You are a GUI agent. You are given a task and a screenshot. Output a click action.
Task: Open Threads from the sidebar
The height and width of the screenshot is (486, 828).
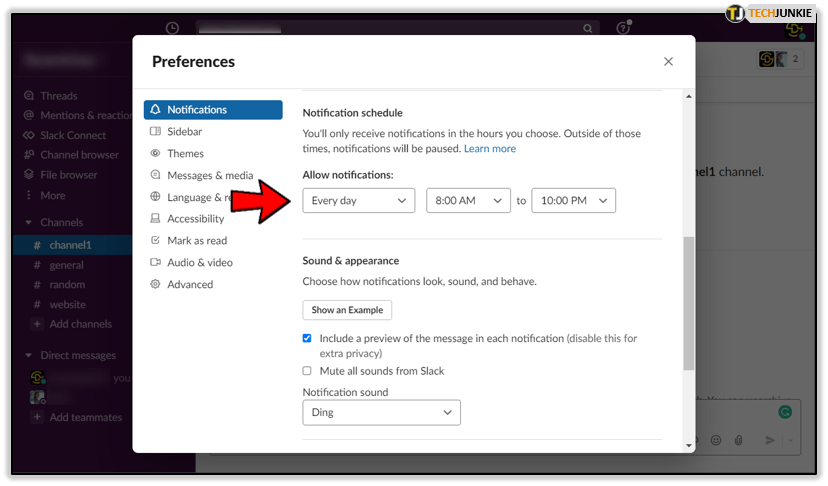[x=58, y=96]
